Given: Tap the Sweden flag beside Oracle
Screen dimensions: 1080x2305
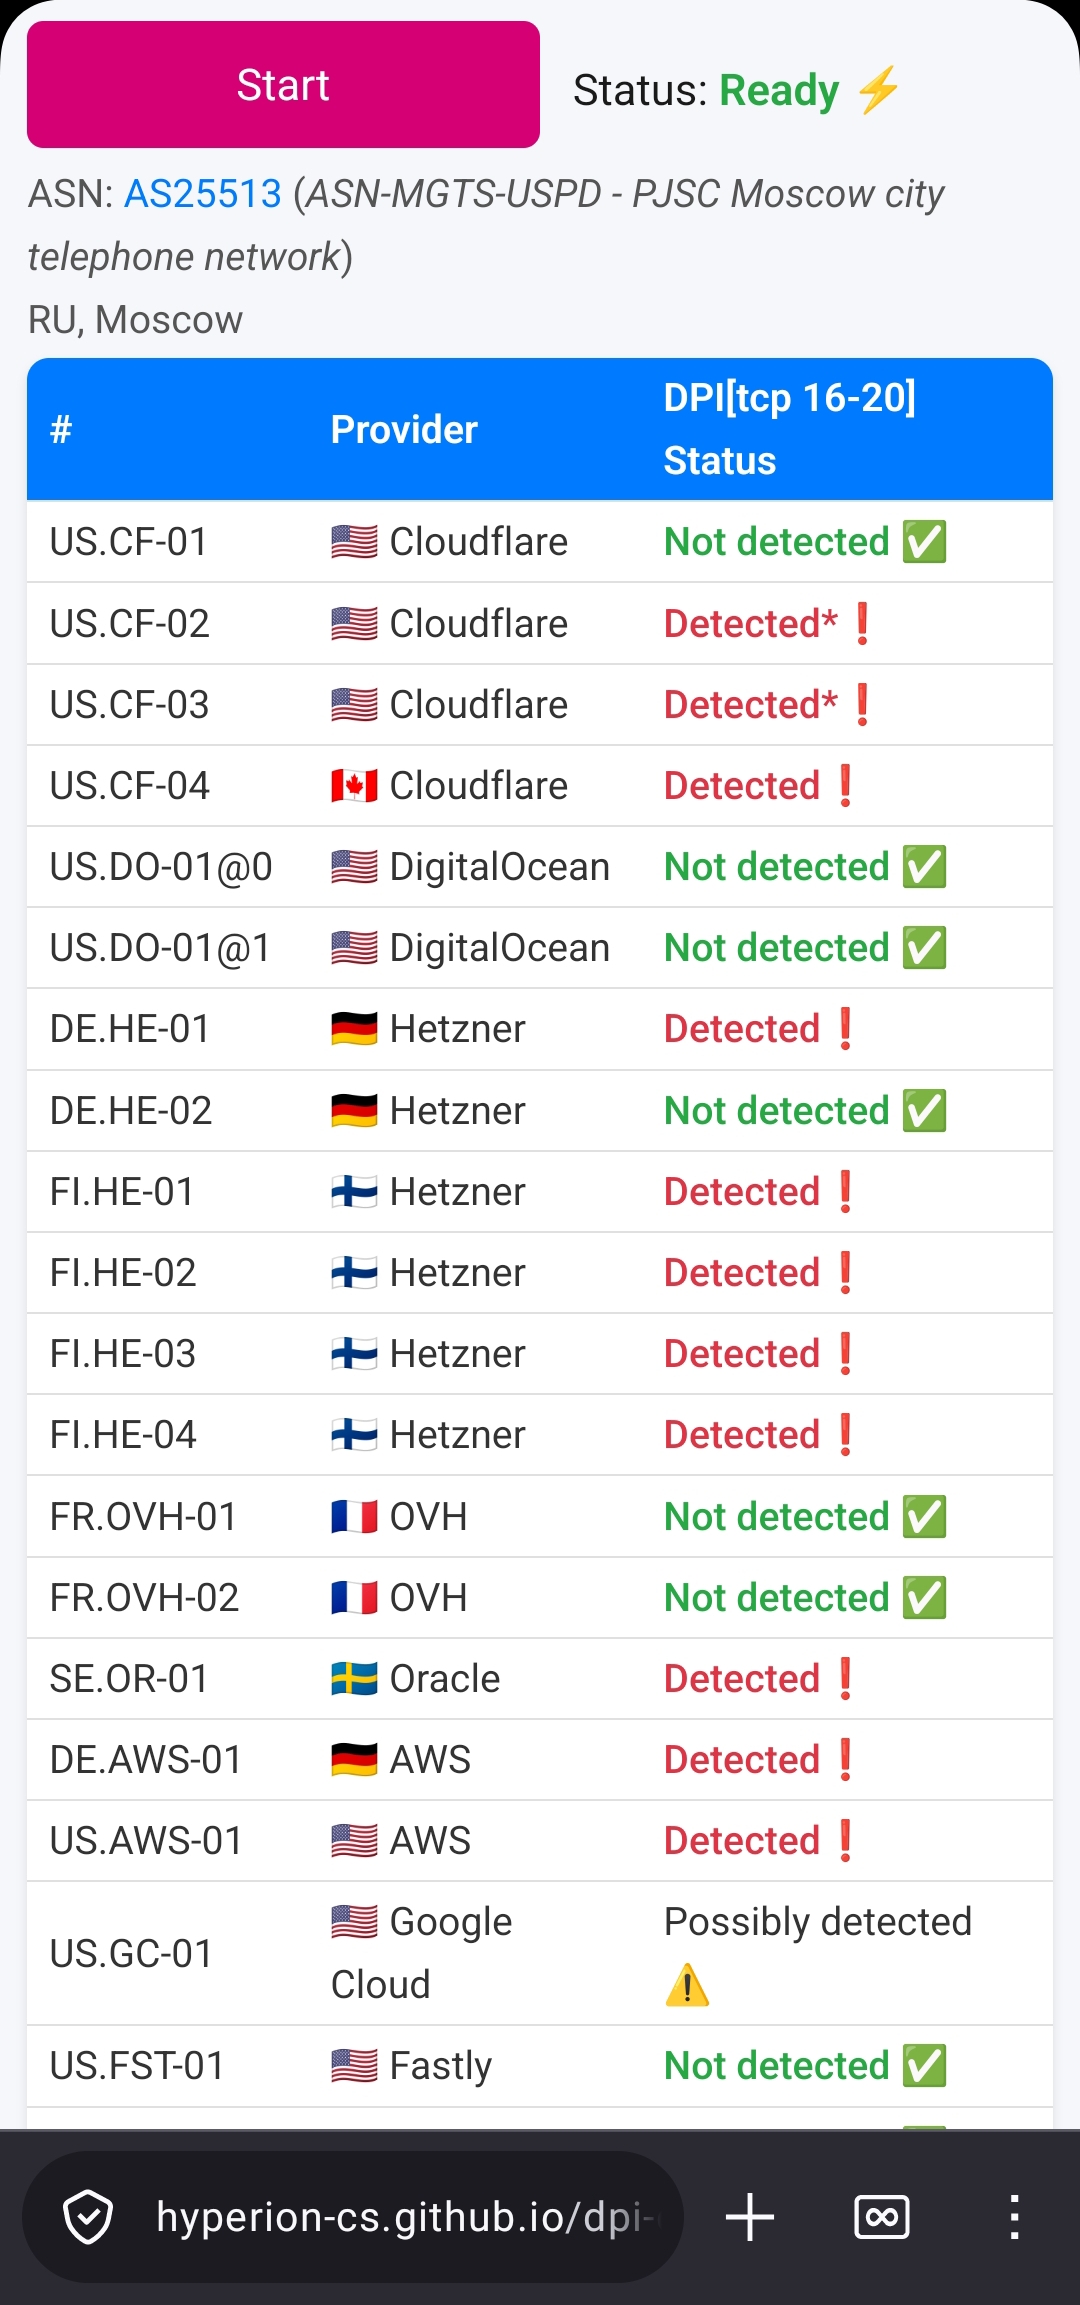Looking at the screenshot, I should (354, 1679).
